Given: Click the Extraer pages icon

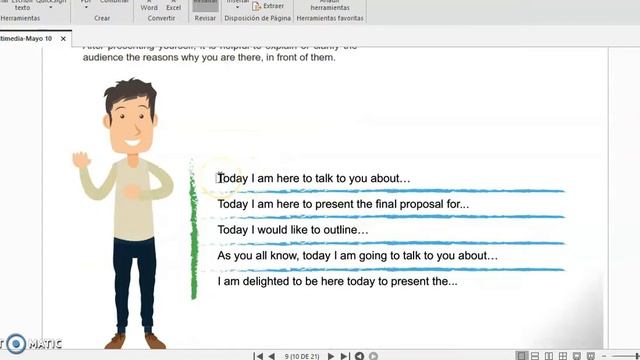Looking at the screenshot, I should [x=256, y=6].
